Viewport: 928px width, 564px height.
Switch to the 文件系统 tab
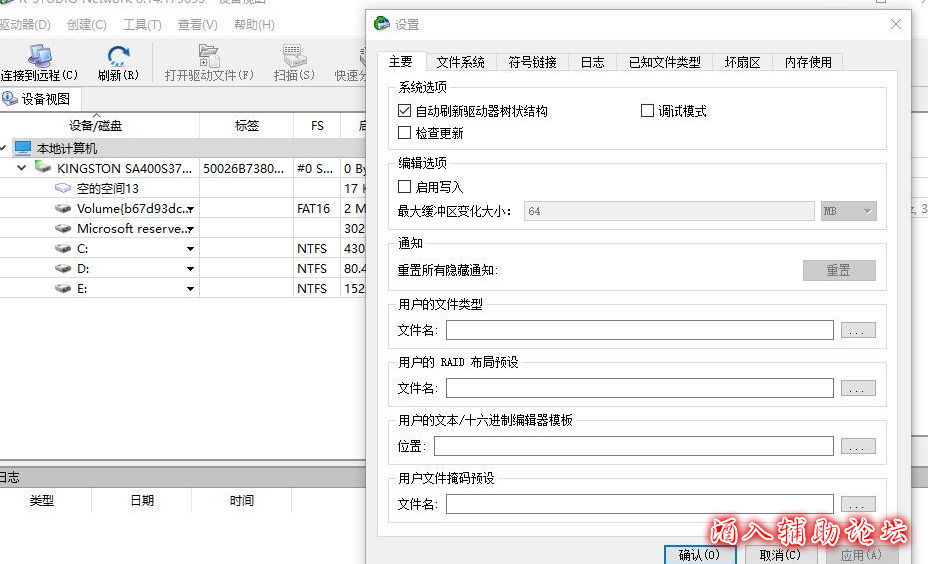pos(460,62)
